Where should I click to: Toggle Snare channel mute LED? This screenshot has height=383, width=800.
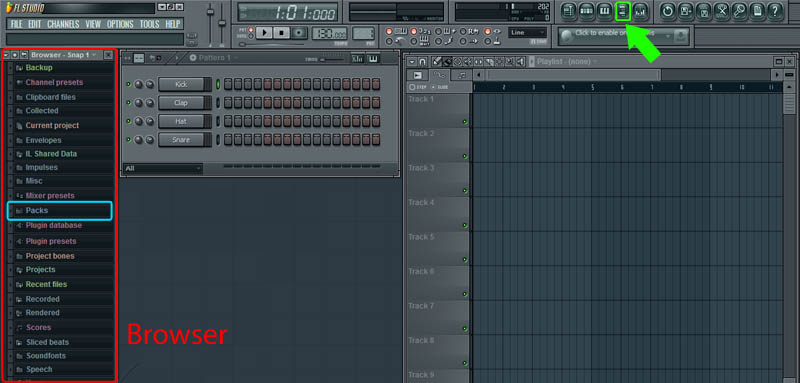pos(129,139)
